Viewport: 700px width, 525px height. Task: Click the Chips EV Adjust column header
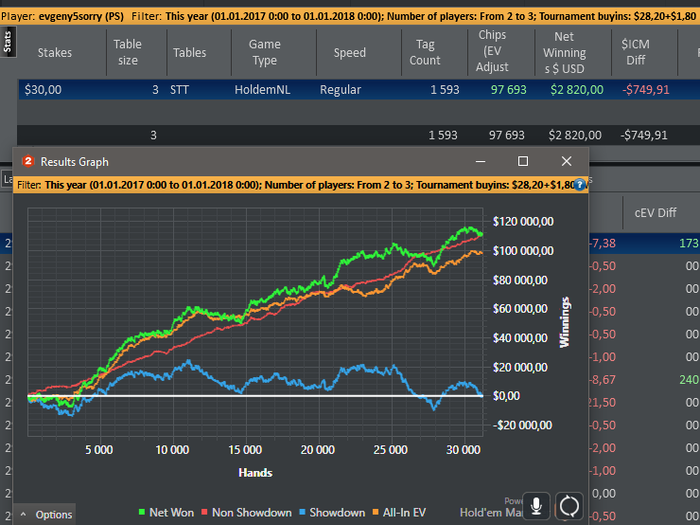(x=492, y=51)
